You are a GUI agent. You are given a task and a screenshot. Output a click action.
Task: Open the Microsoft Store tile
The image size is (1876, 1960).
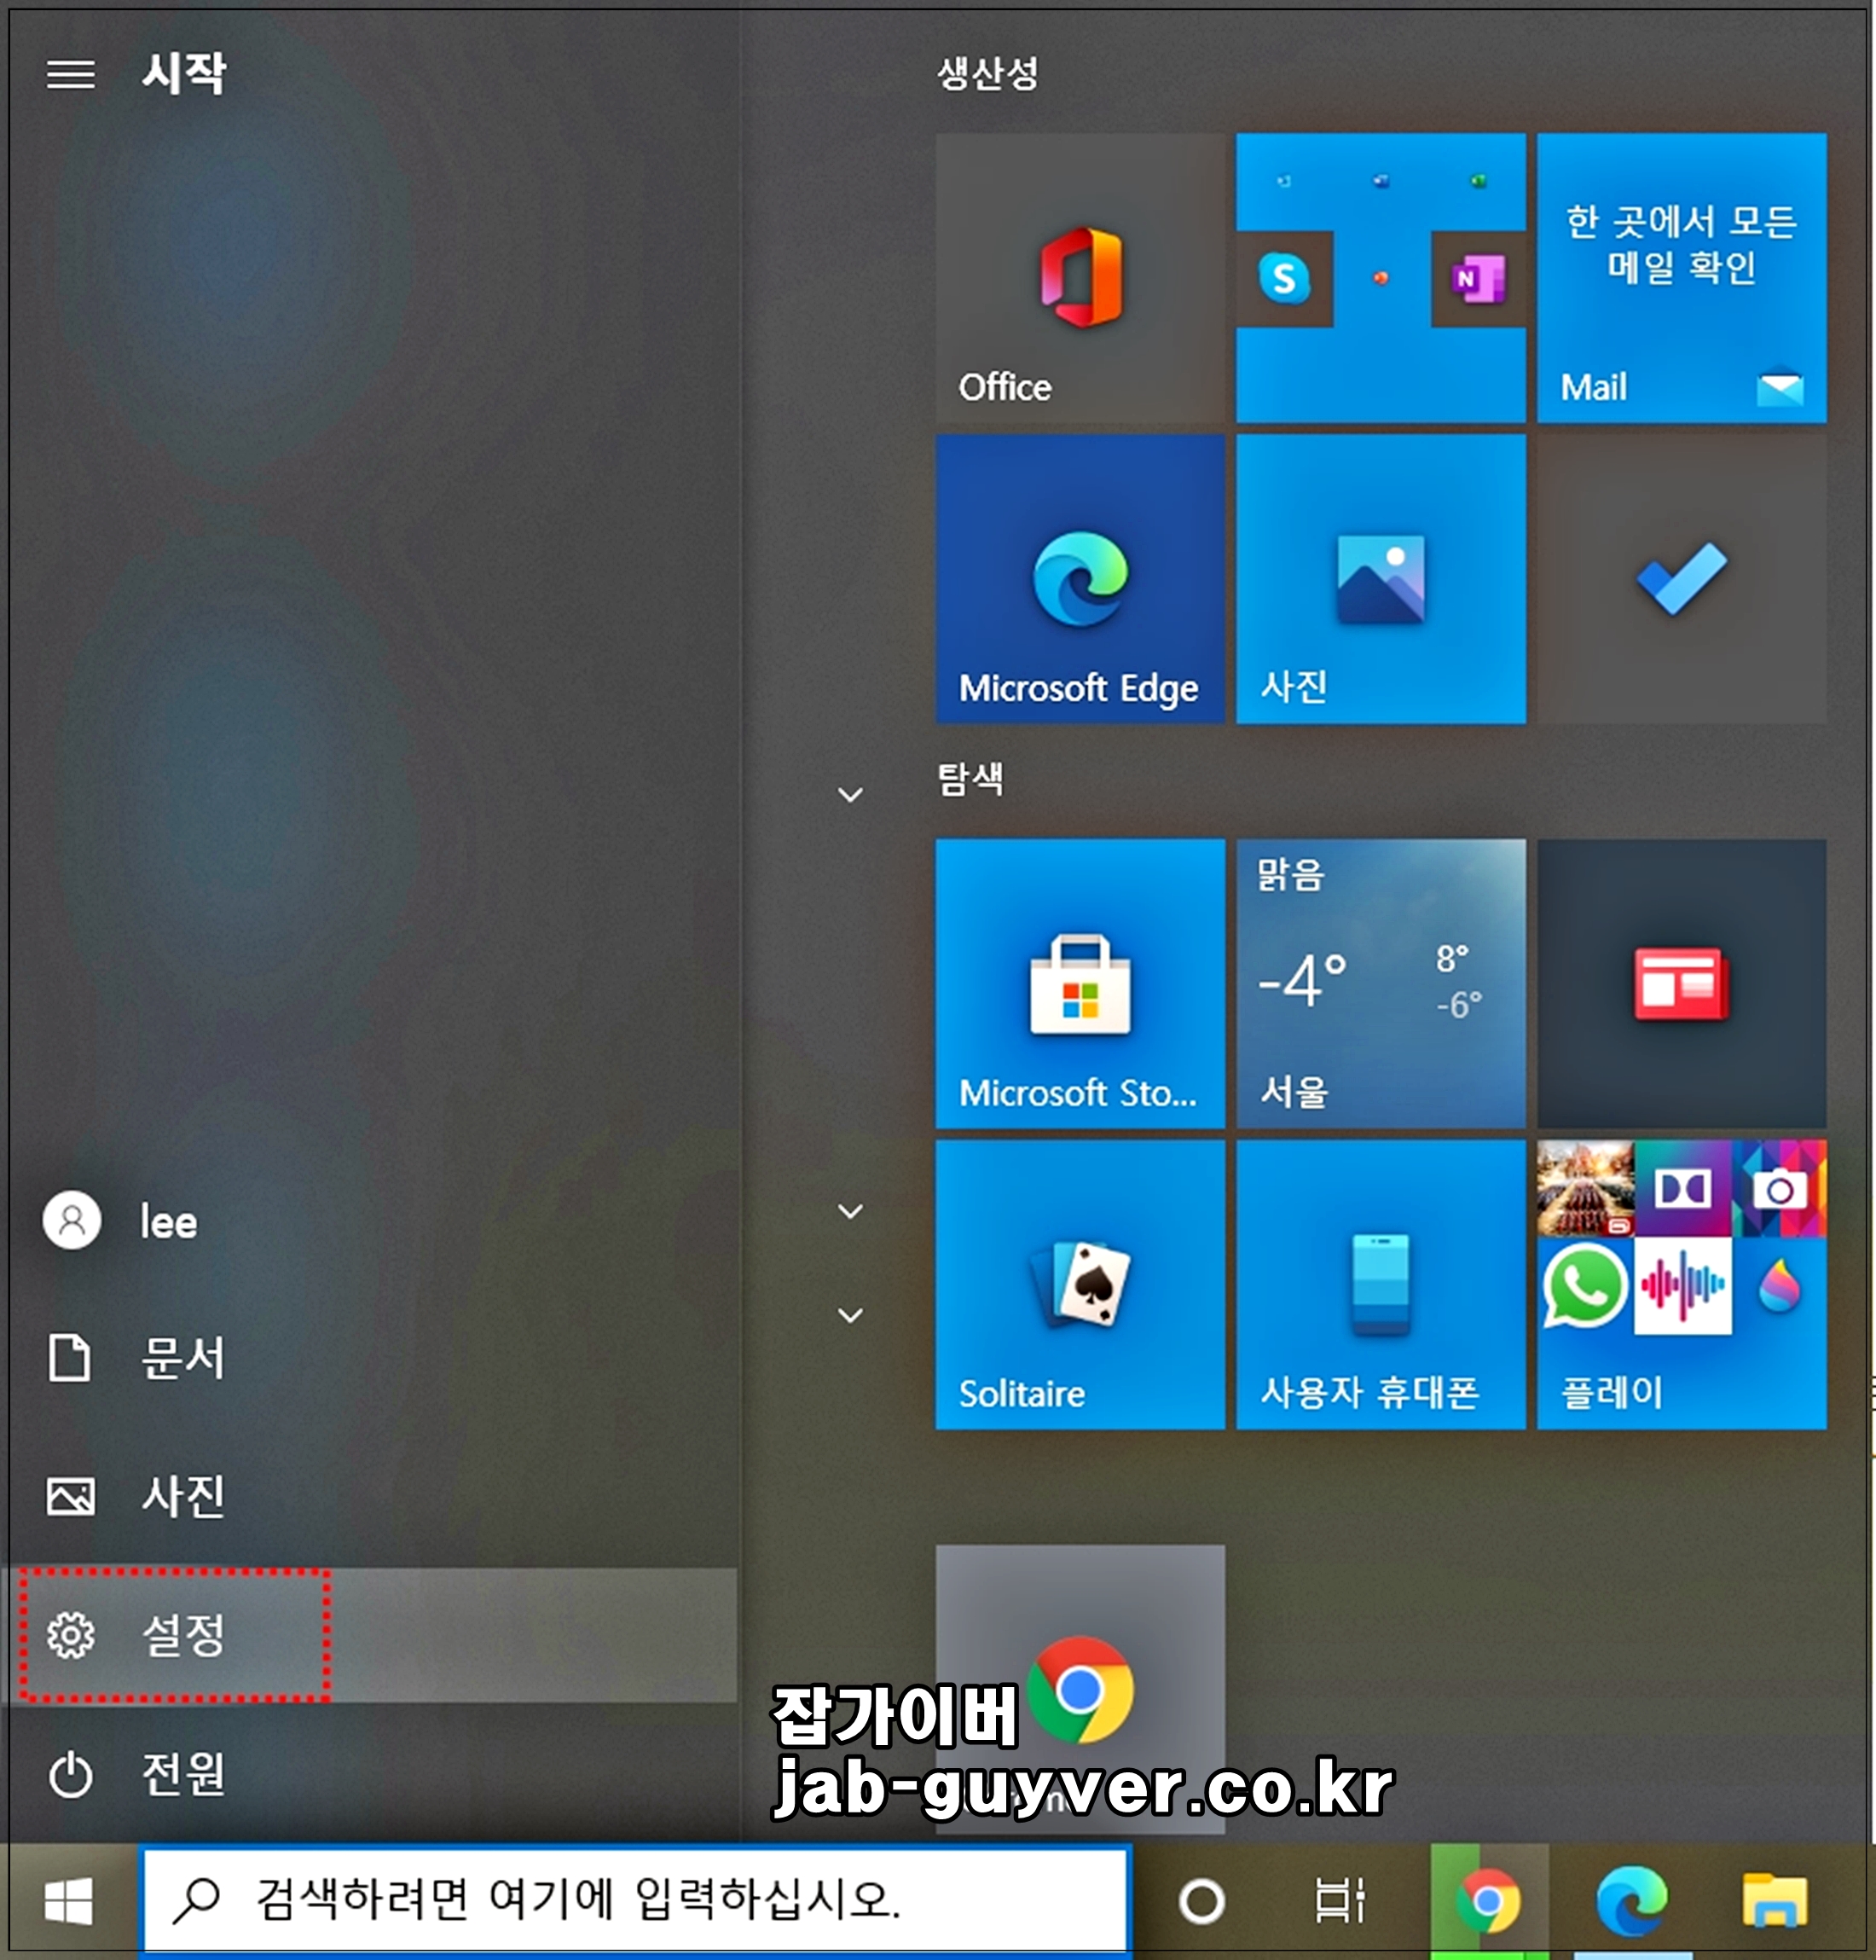(x=1080, y=985)
